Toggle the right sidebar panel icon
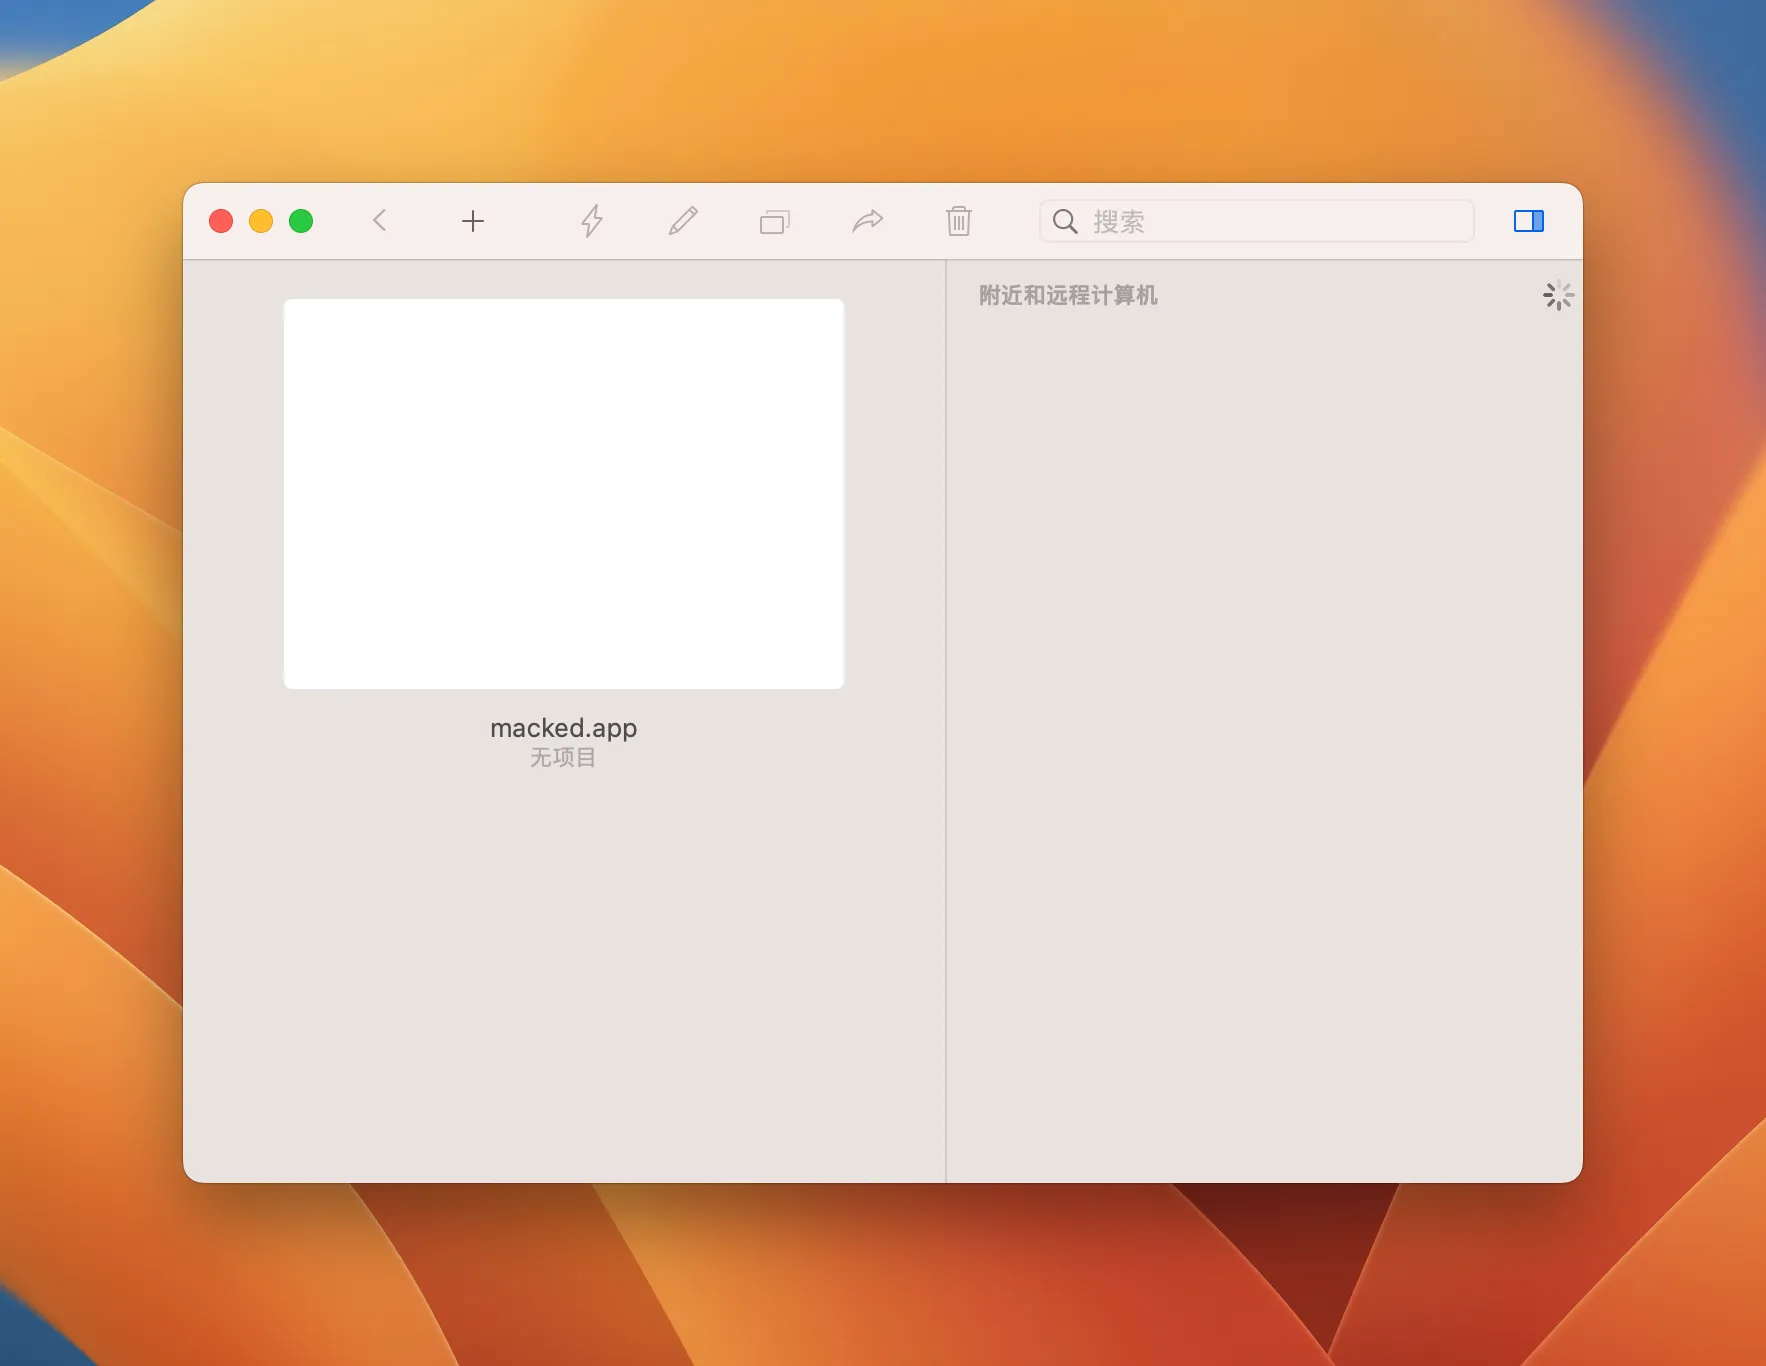 pos(1528,221)
